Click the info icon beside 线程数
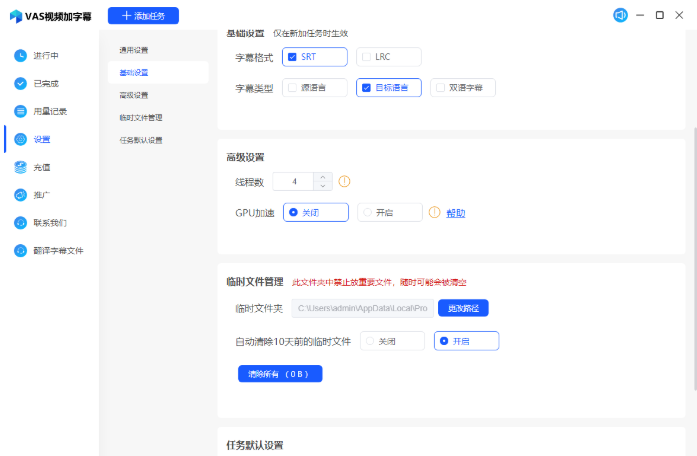Viewport: 697px width, 456px height. click(x=344, y=181)
